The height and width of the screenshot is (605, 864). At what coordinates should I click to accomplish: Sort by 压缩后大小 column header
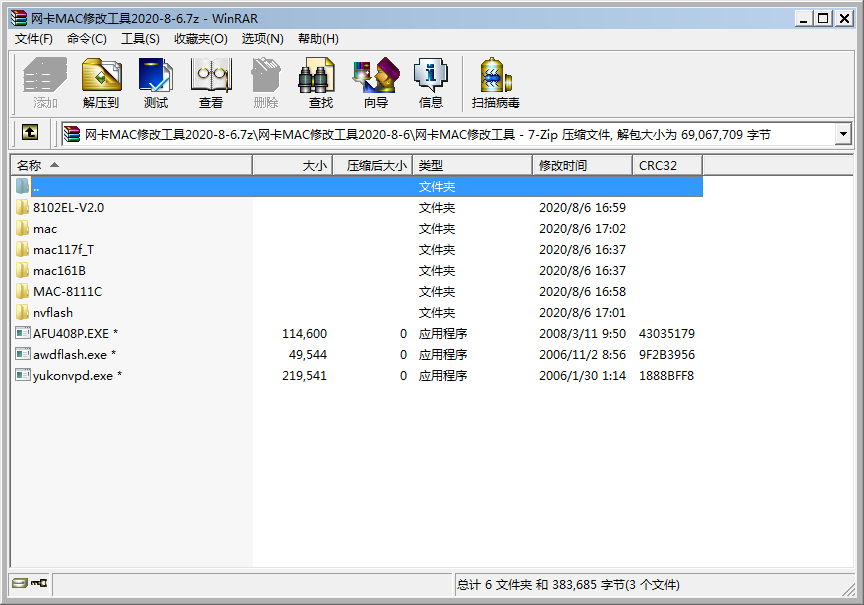coord(372,165)
